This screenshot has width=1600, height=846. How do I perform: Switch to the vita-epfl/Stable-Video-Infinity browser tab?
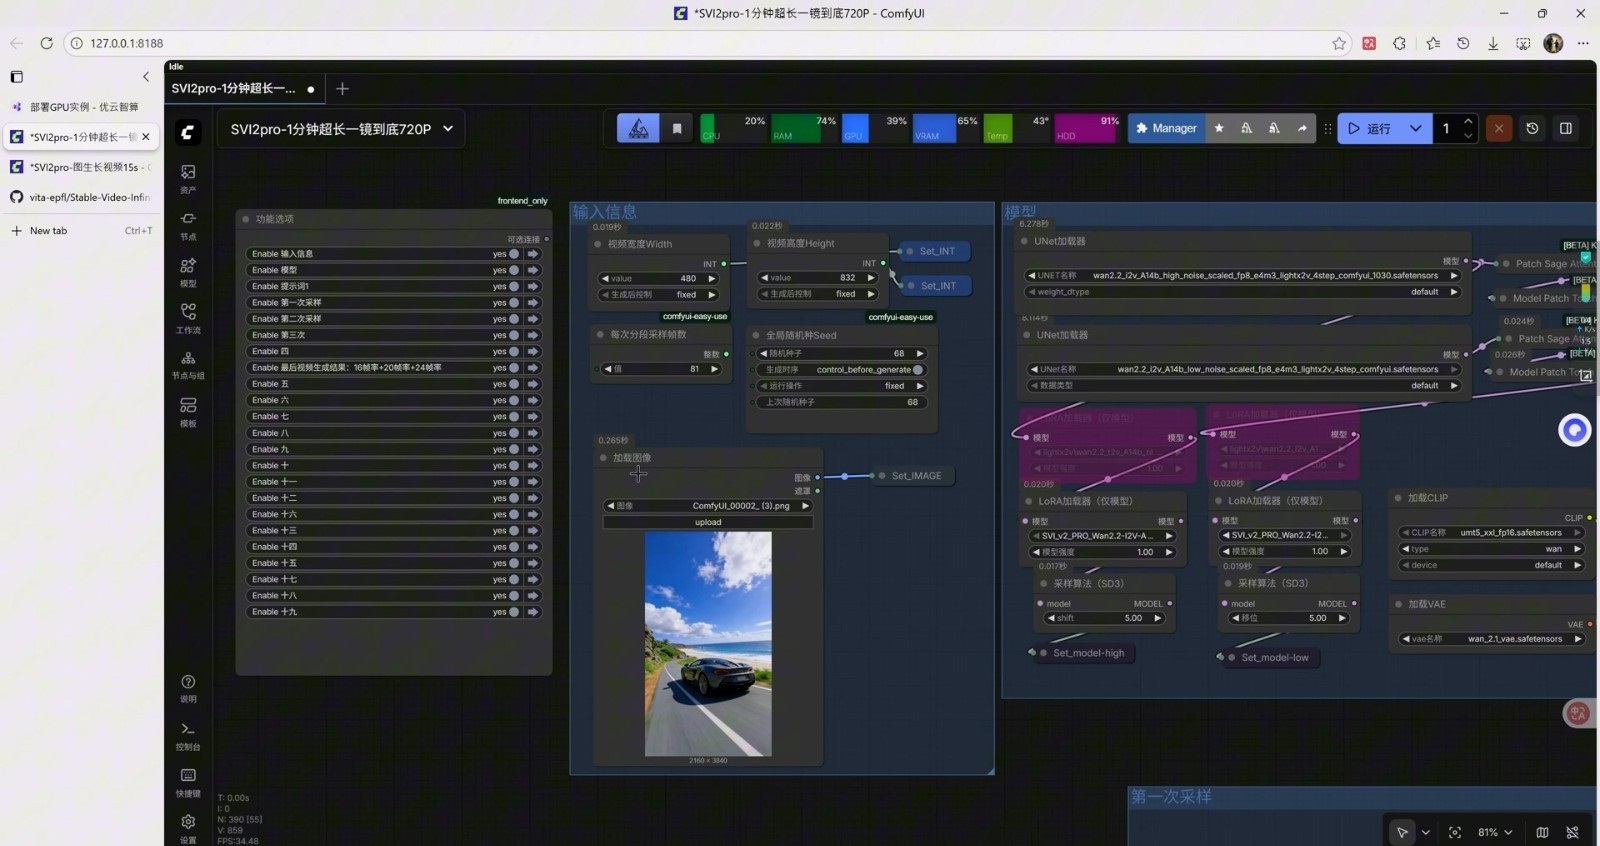coord(82,197)
